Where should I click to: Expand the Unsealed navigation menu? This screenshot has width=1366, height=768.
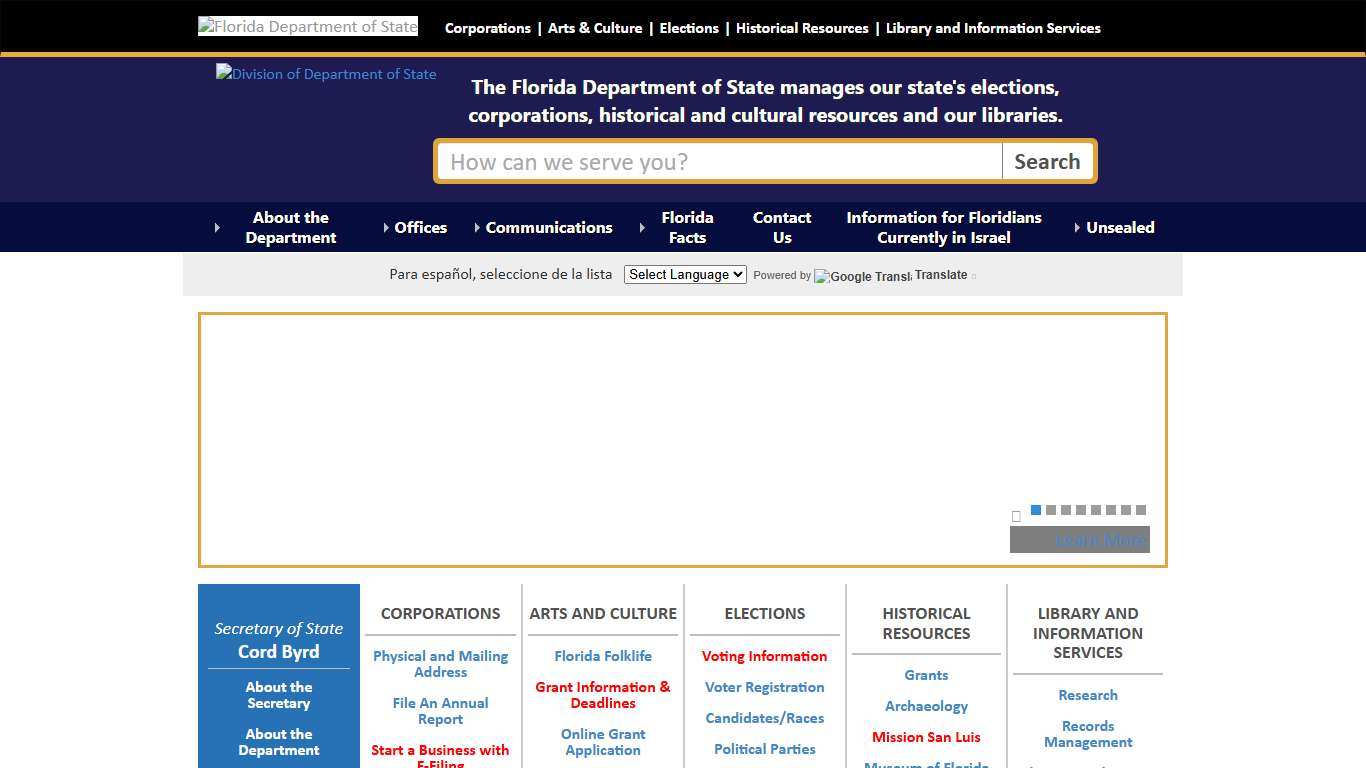(1120, 227)
